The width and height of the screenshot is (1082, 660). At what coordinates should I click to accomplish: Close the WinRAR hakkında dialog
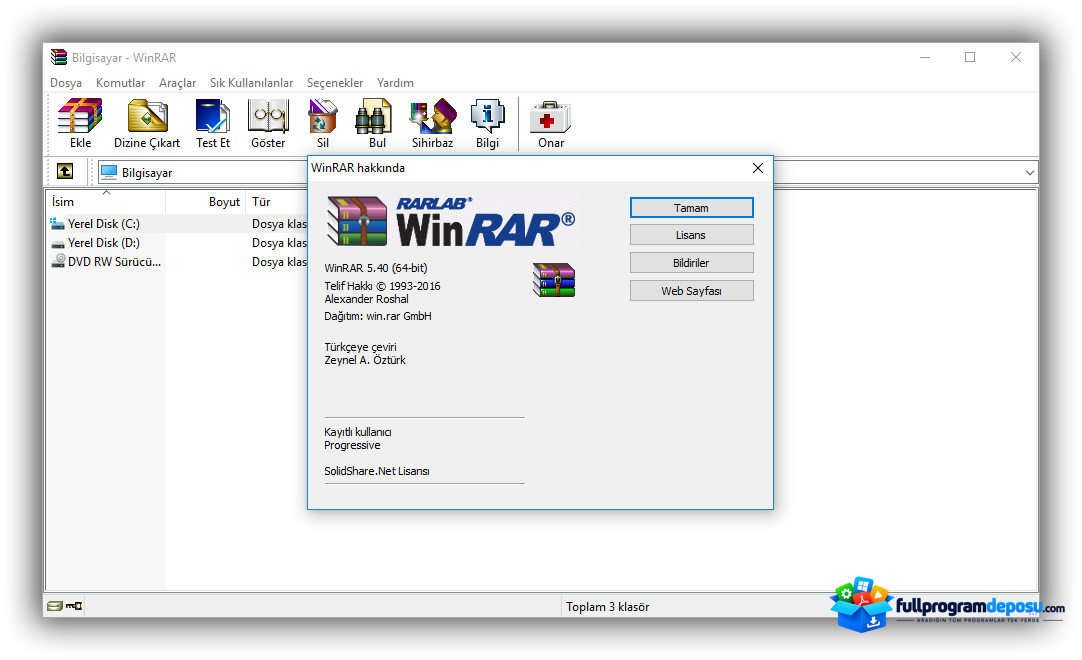[x=758, y=168]
